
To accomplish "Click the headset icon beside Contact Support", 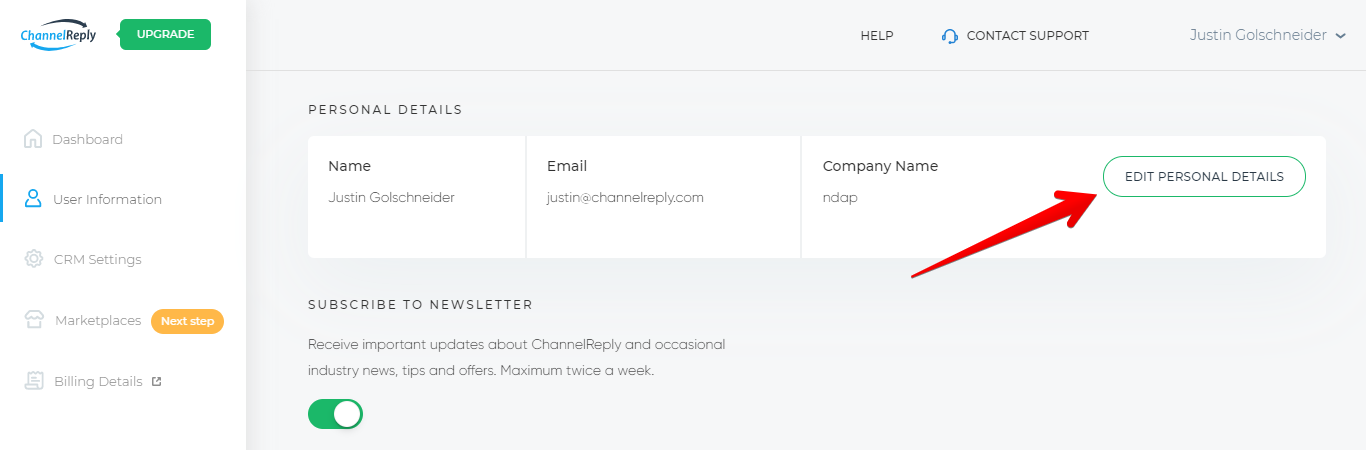I will pos(950,36).
